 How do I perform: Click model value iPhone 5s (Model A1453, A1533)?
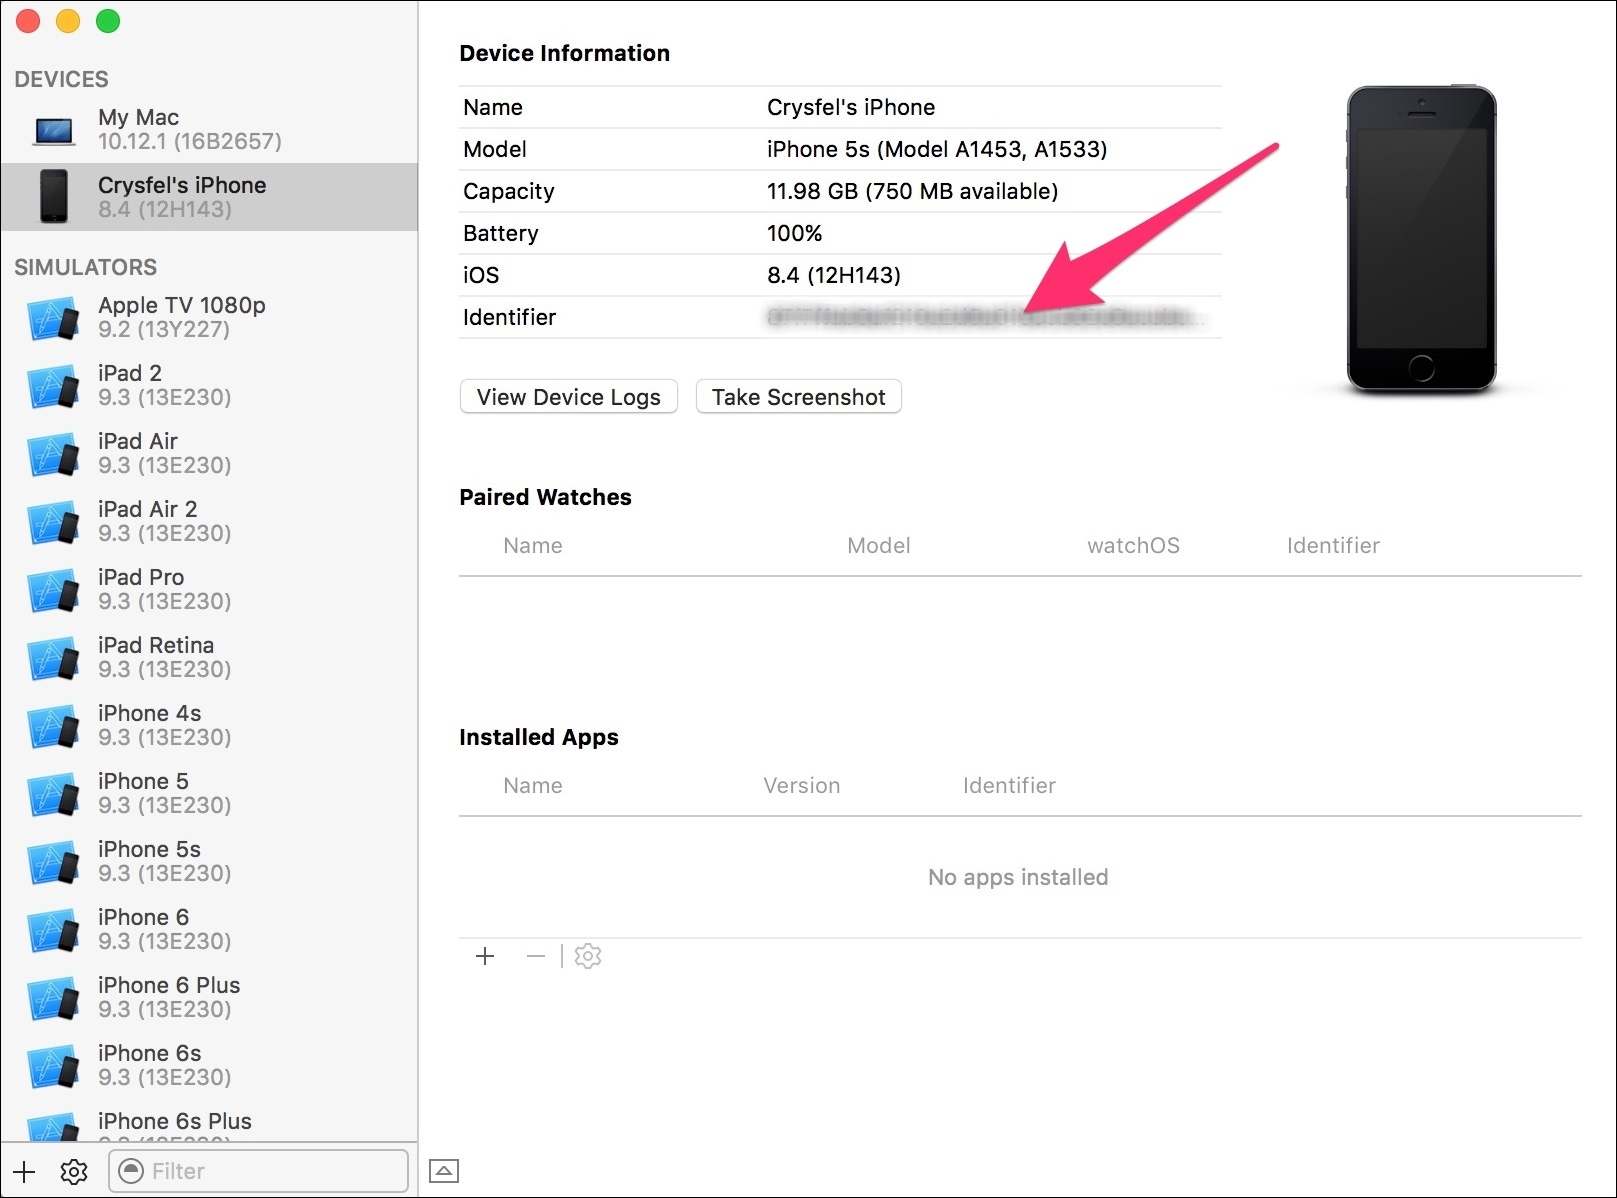point(937,149)
